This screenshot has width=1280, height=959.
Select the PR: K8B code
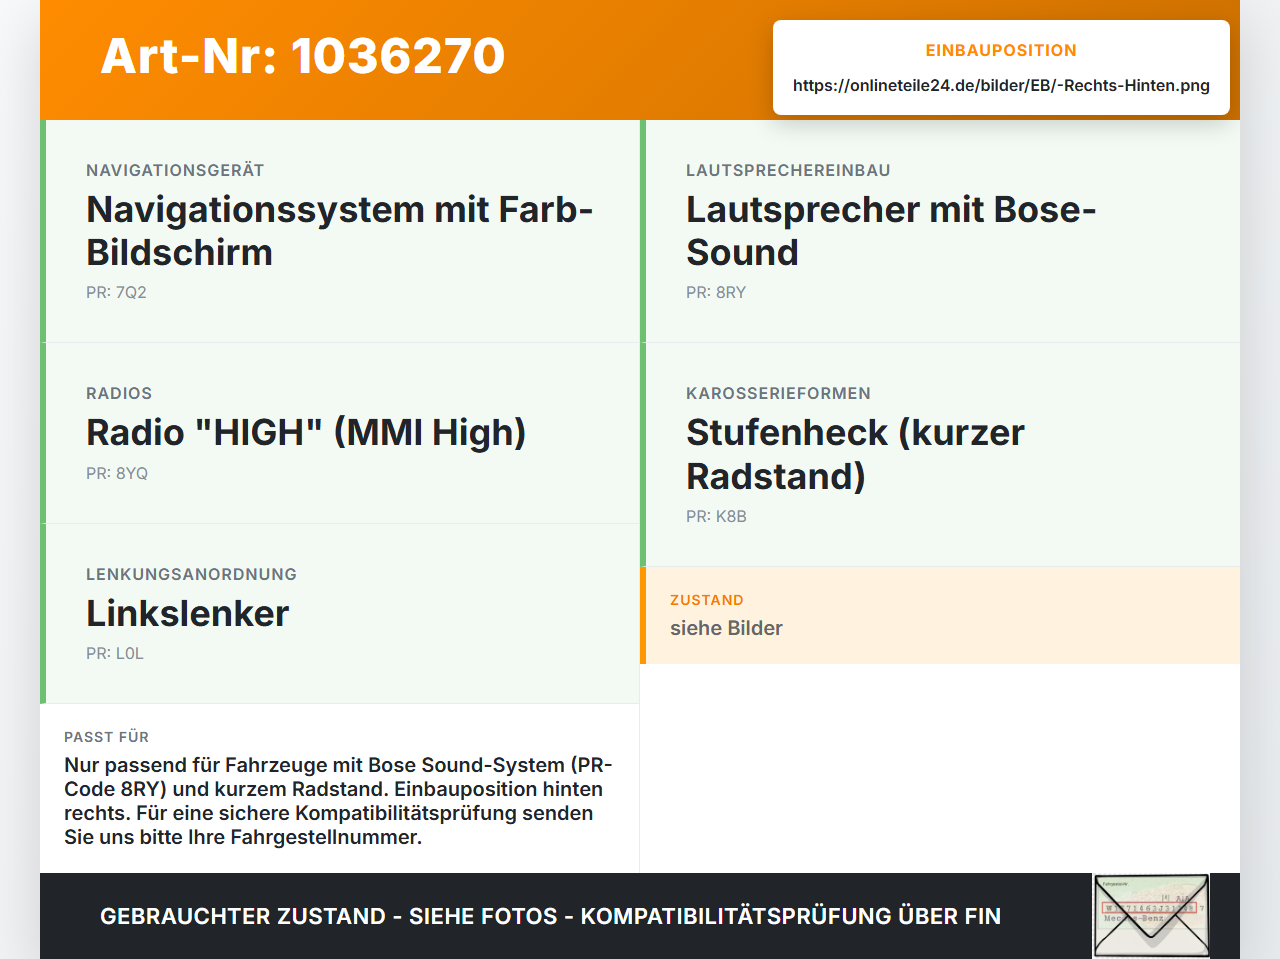[x=716, y=516]
